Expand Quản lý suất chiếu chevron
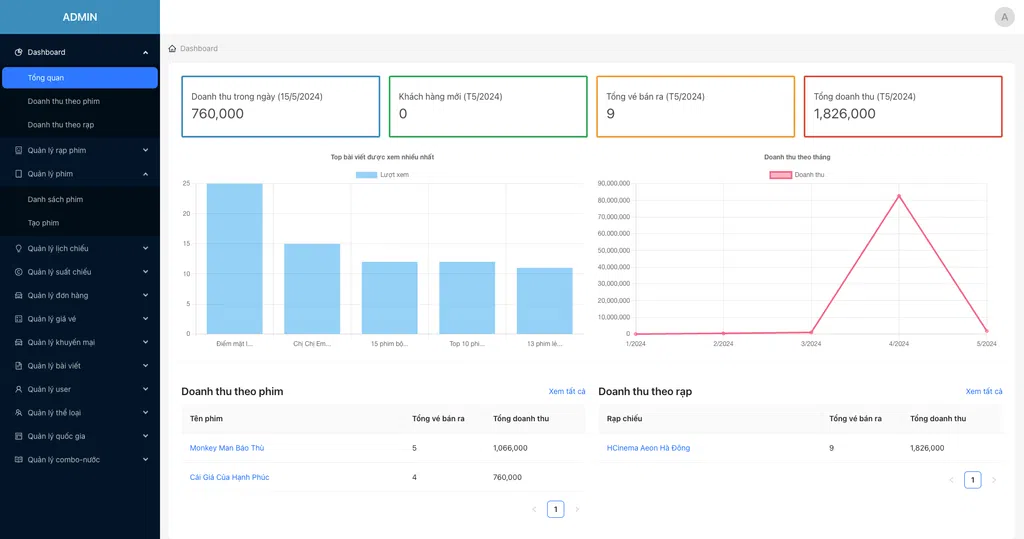This screenshot has height=539, width=1024. tap(145, 272)
